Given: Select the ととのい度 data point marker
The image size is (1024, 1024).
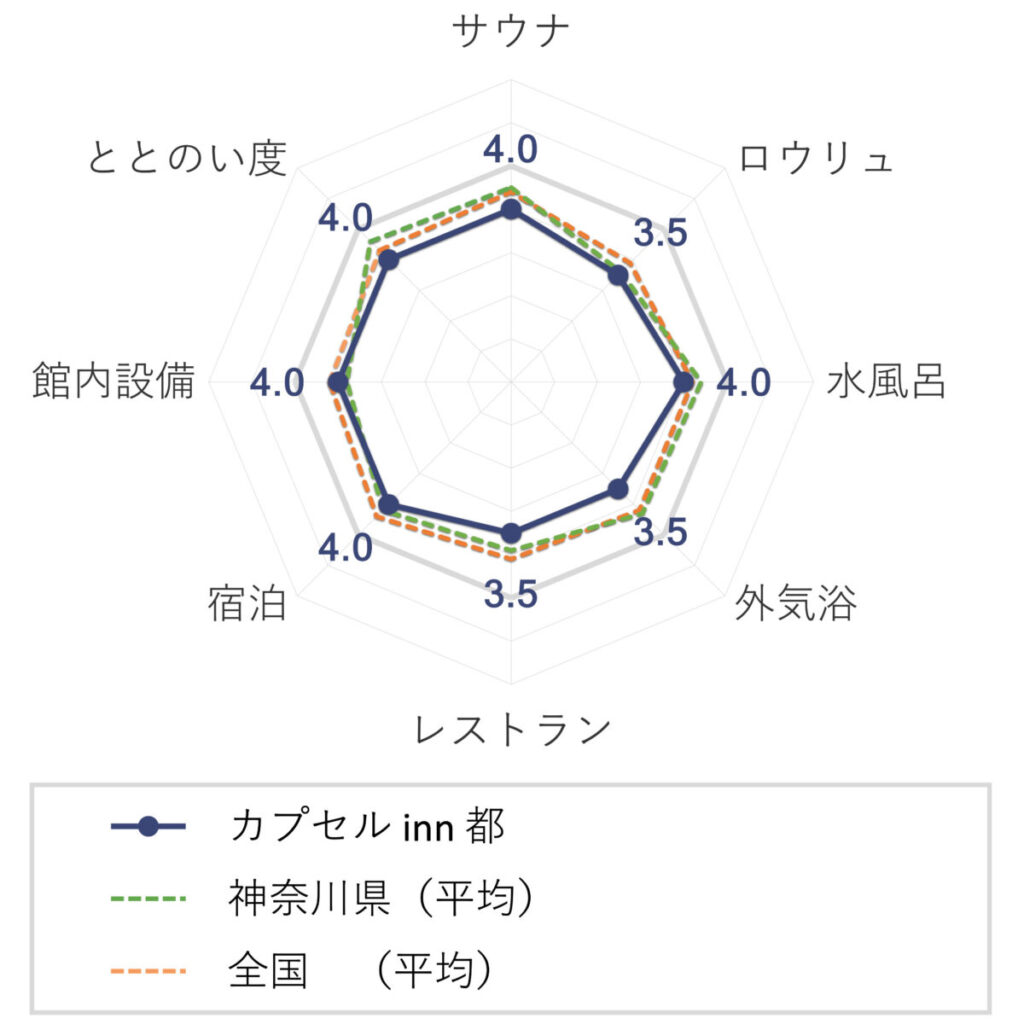Looking at the screenshot, I should pos(389,261).
